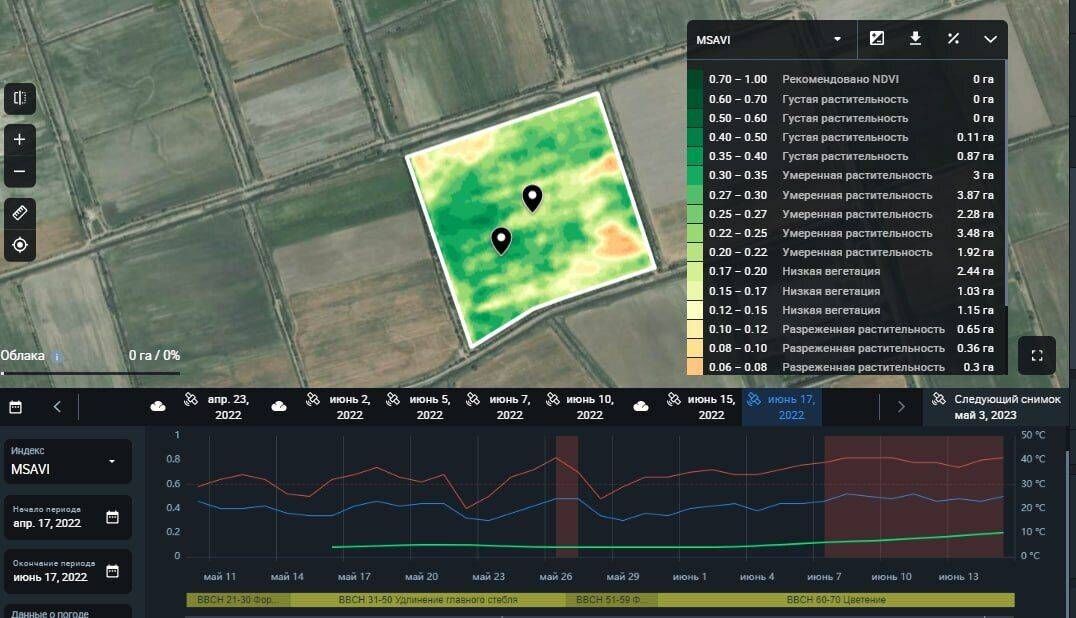Select the июнь 10, 2022 image
The width and height of the screenshot is (1076, 618).
[582, 407]
